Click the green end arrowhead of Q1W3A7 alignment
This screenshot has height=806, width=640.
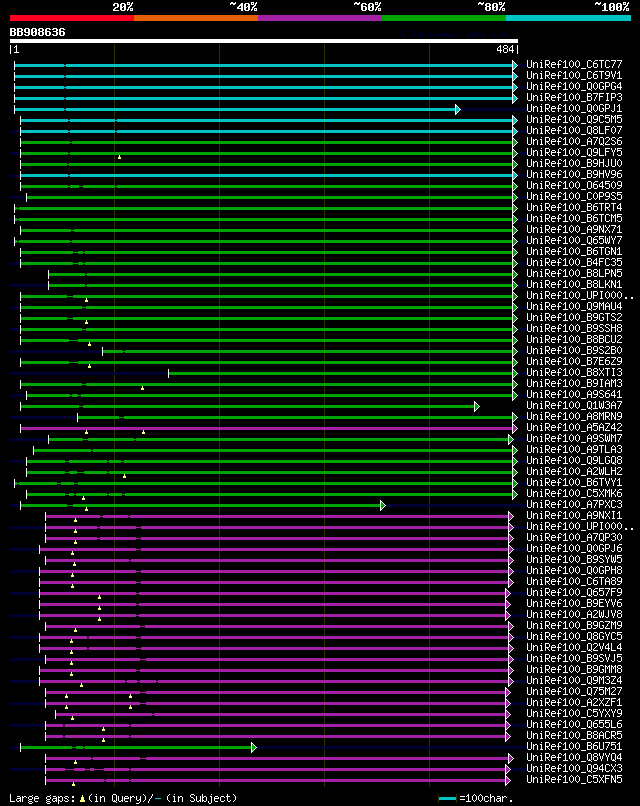point(477,407)
